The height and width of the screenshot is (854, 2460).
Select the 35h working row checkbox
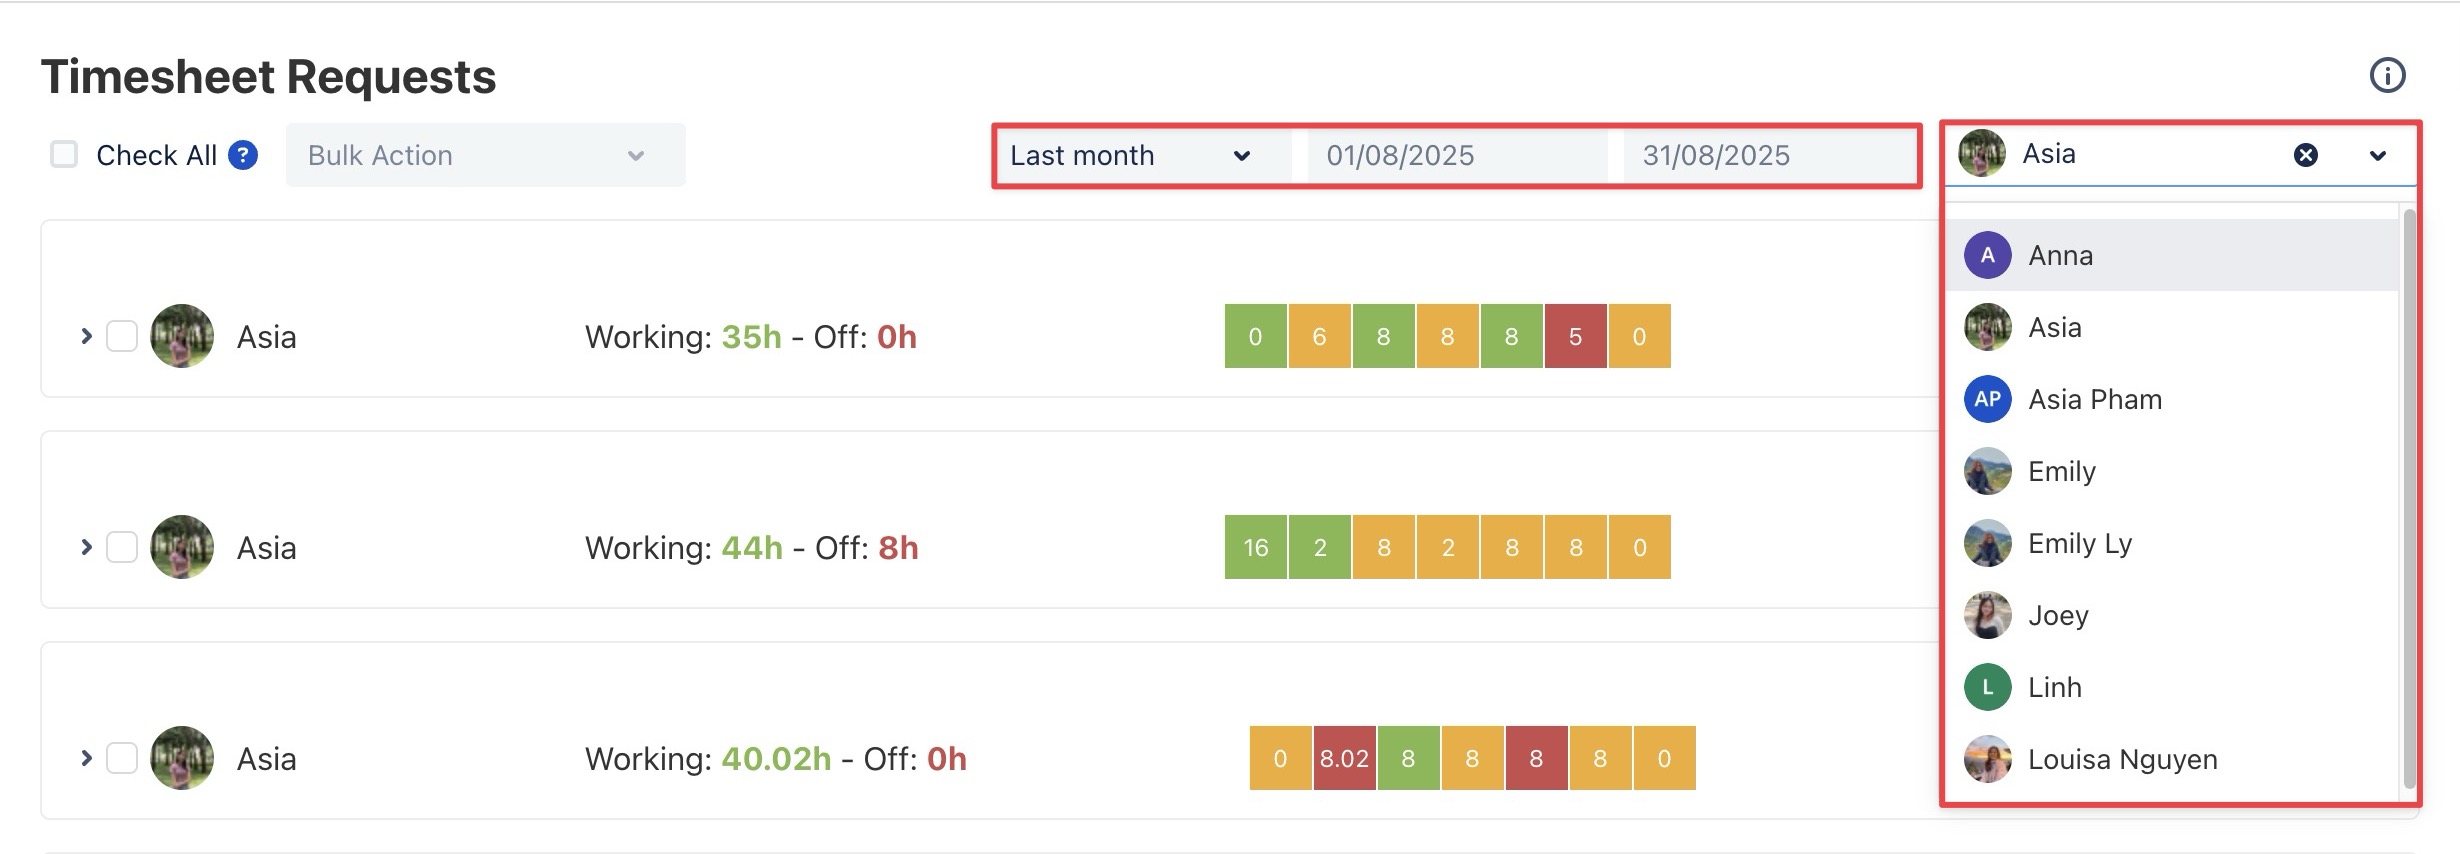pos(122,336)
